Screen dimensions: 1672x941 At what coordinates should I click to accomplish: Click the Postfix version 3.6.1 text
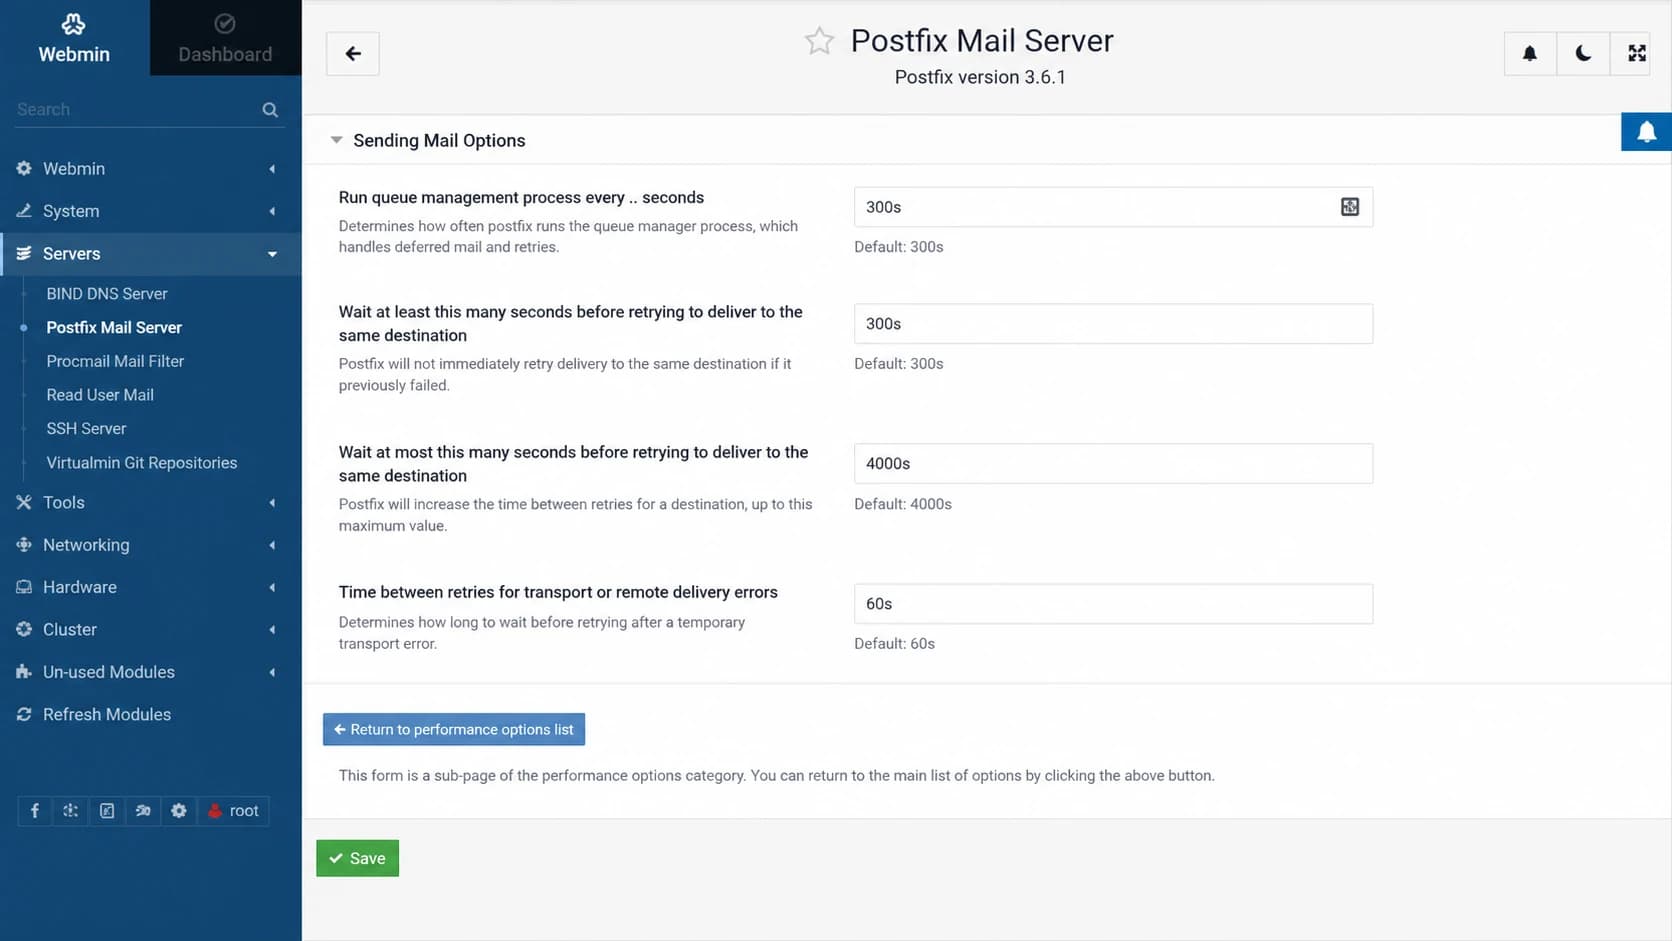coord(980,77)
